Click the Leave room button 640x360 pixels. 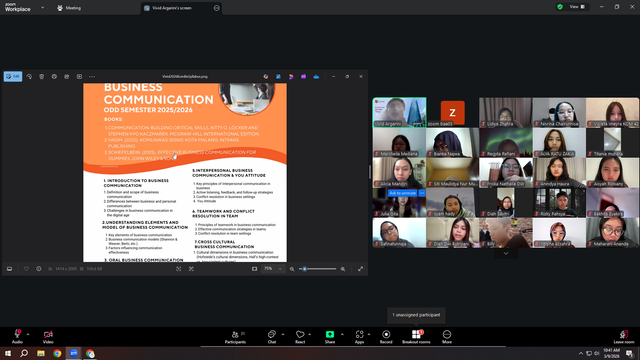tap(624, 337)
